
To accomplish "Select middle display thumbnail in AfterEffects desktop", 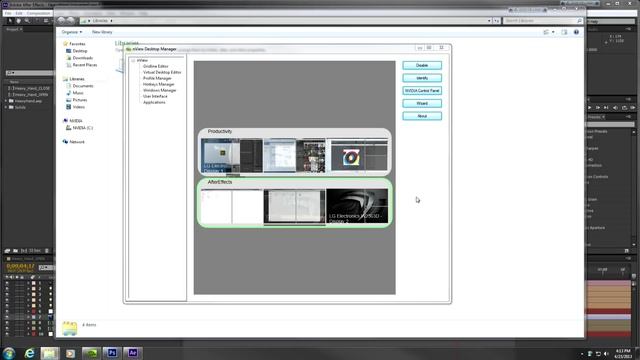I will (x=294, y=207).
